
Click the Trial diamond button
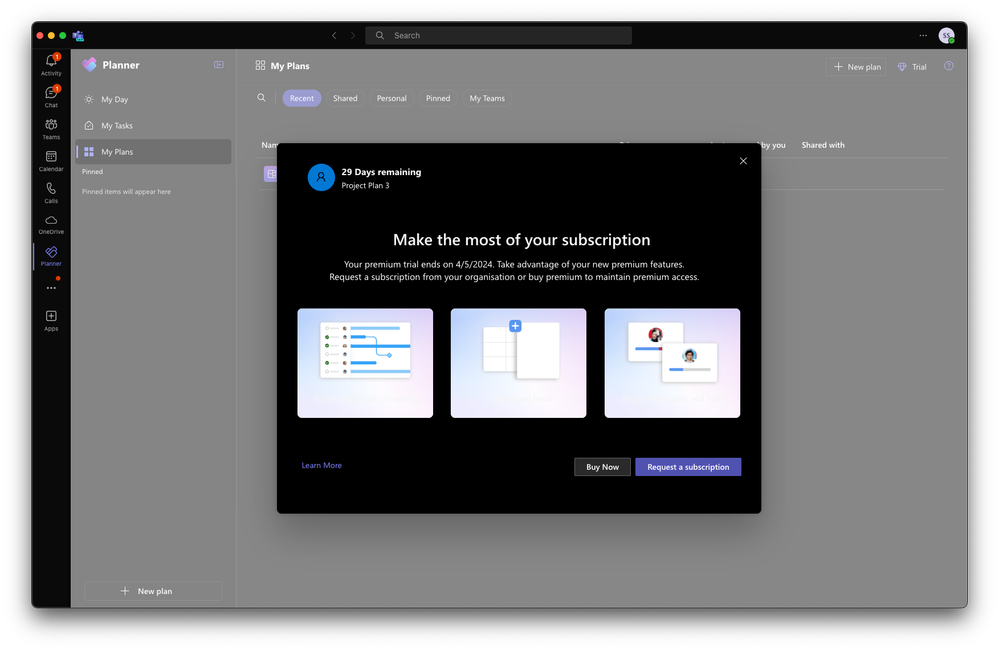pos(912,67)
